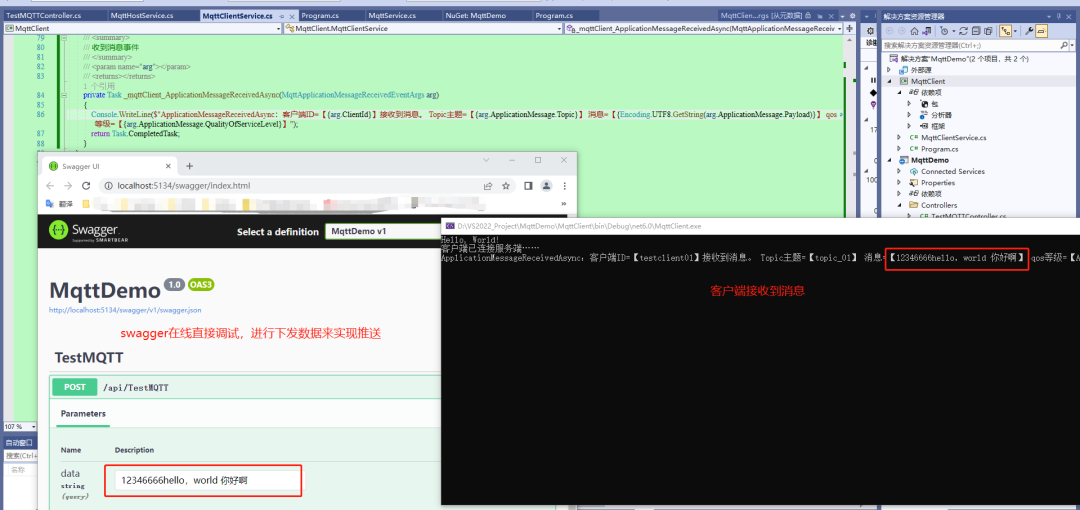The image size is (1080, 510).
Task: Toggle the browser side panel icon
Action: [528, 186]
